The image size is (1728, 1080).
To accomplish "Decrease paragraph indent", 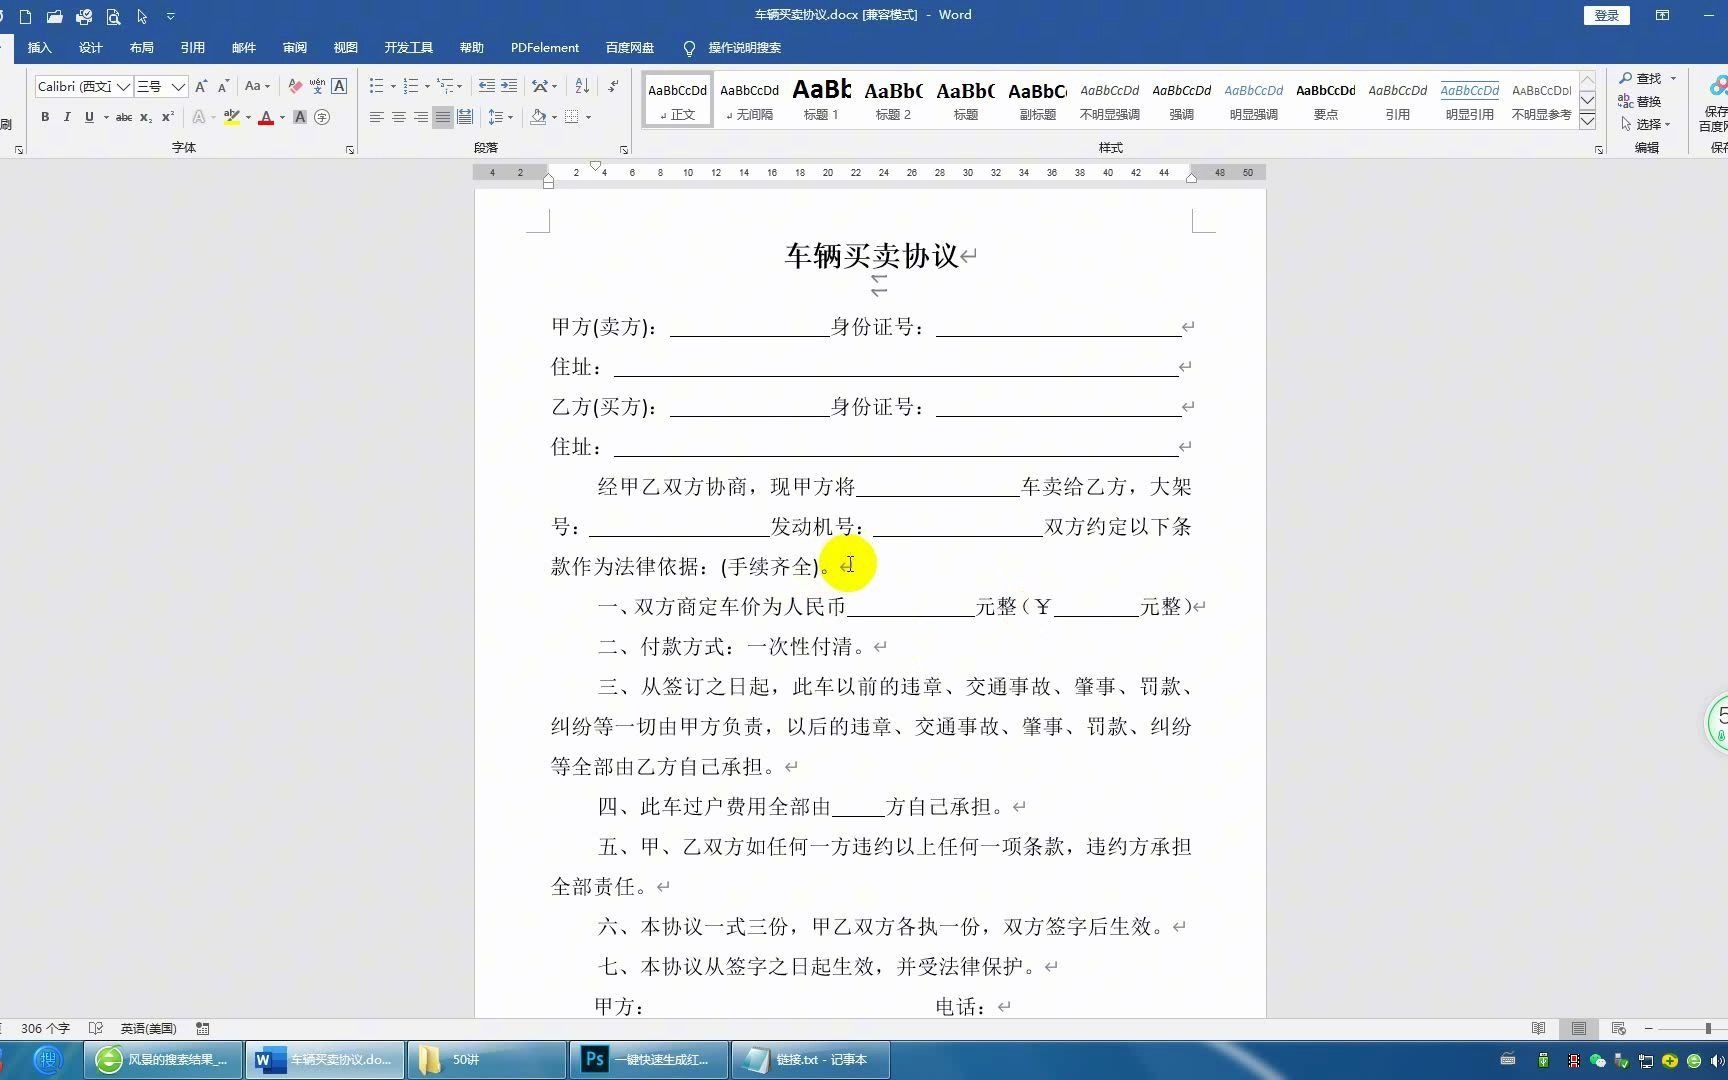I will tap(487, 86).
